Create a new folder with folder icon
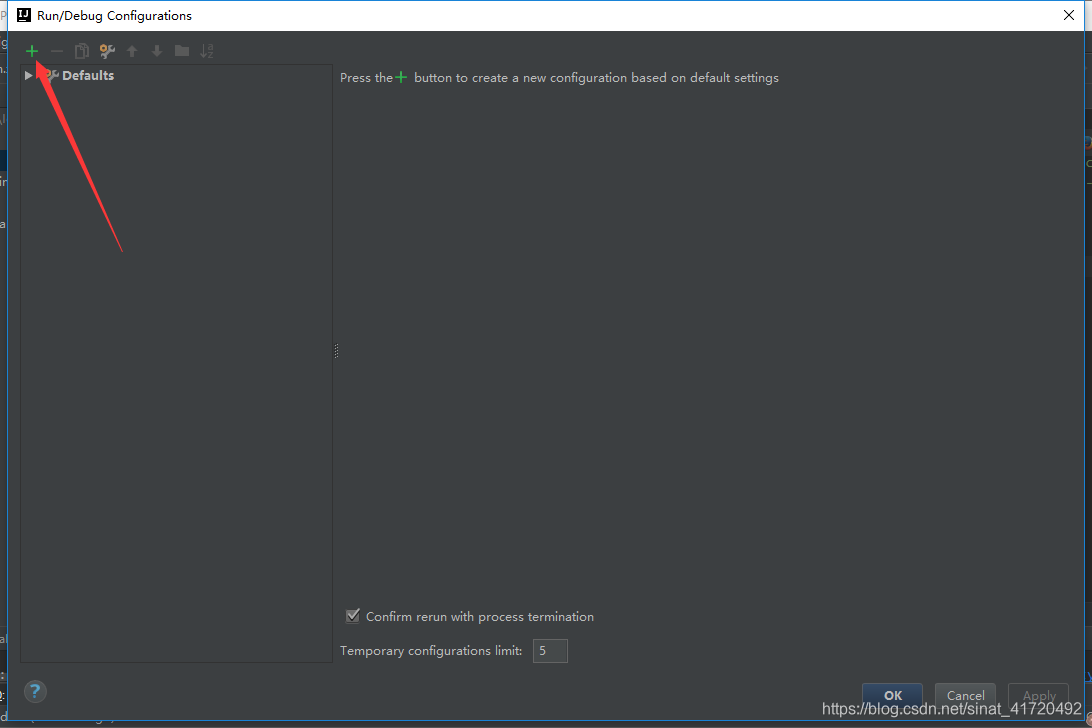The image size is (1092, 728). (x=182, y=51)
